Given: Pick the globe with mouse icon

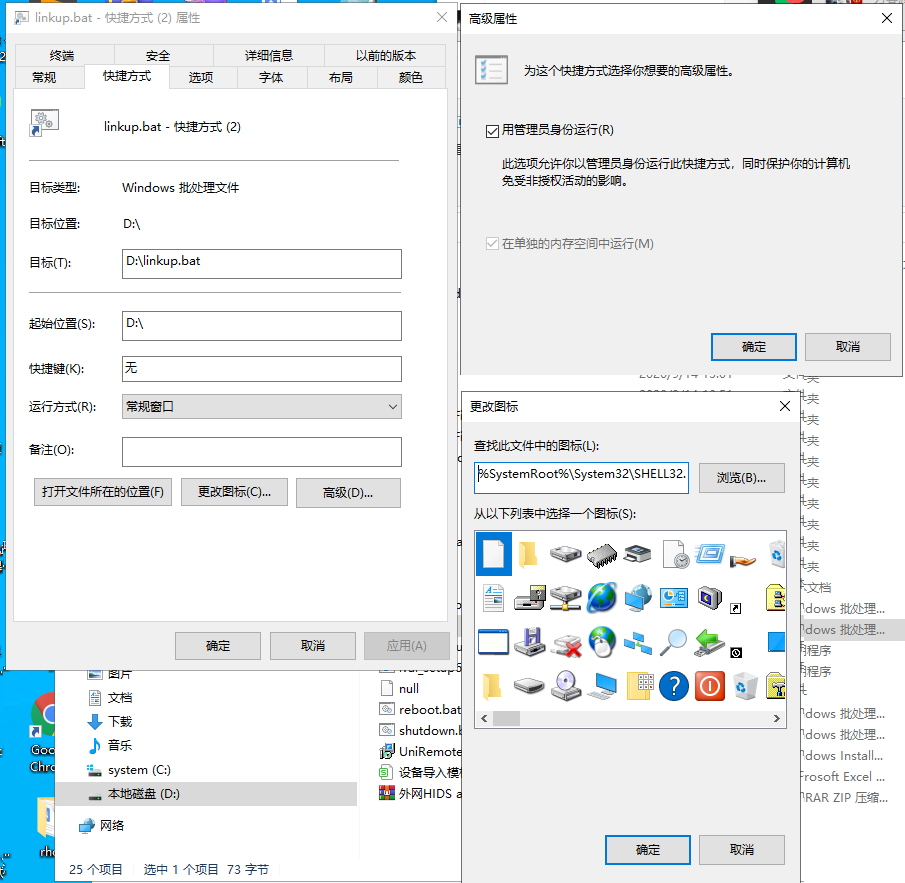Looking at the screenshot, I should click(601, 642).
